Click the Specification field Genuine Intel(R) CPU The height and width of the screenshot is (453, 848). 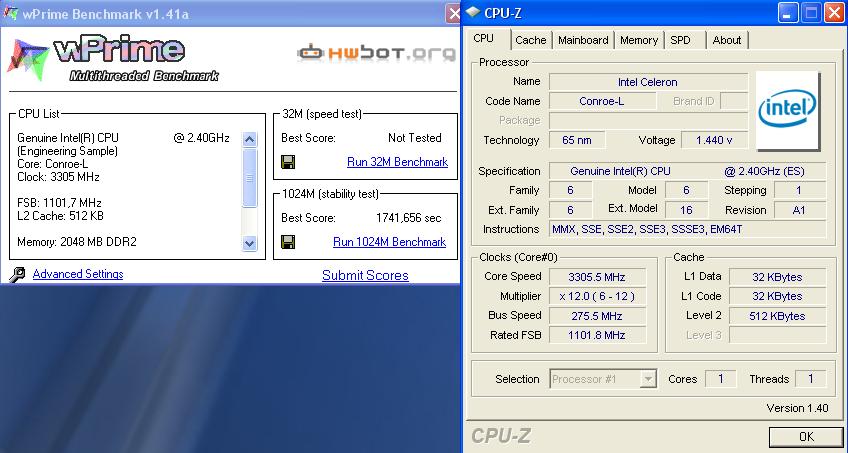tap(687, 171)
